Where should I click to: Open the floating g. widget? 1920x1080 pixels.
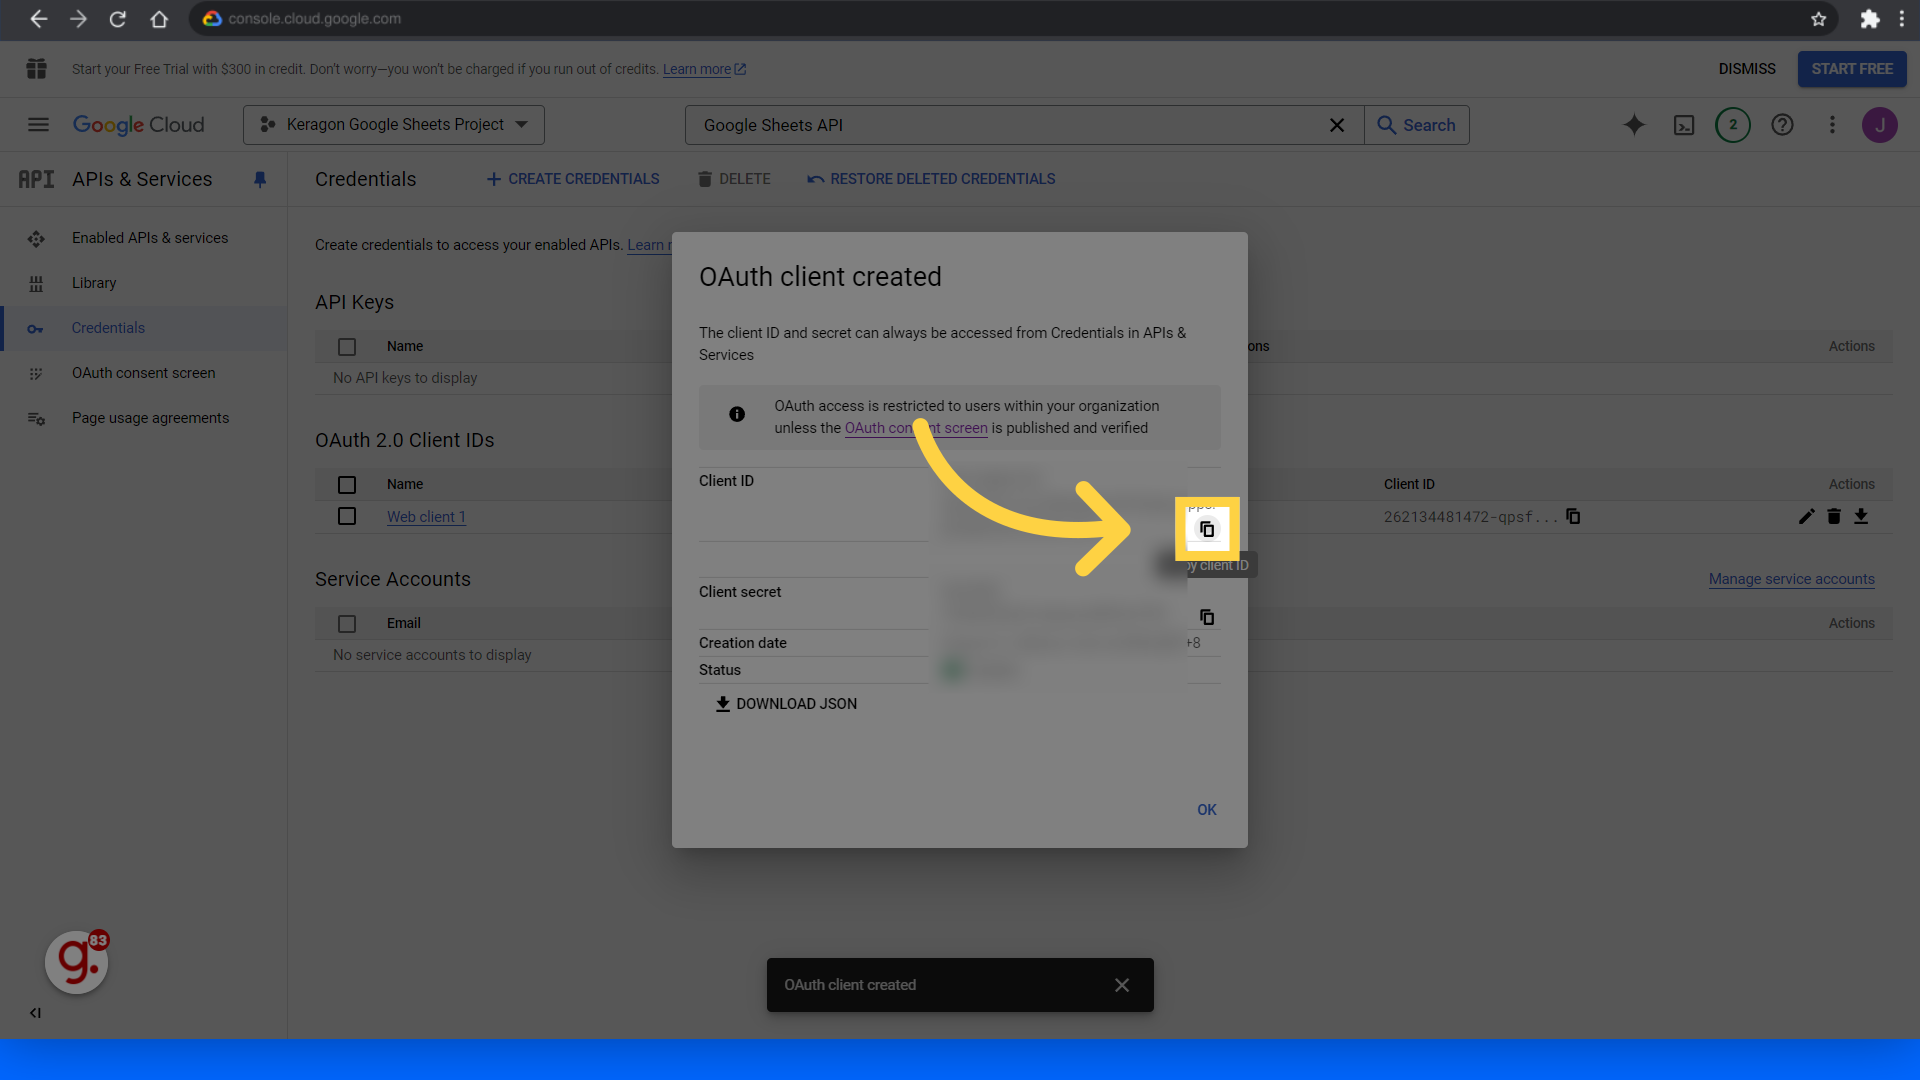coord(76,962)
